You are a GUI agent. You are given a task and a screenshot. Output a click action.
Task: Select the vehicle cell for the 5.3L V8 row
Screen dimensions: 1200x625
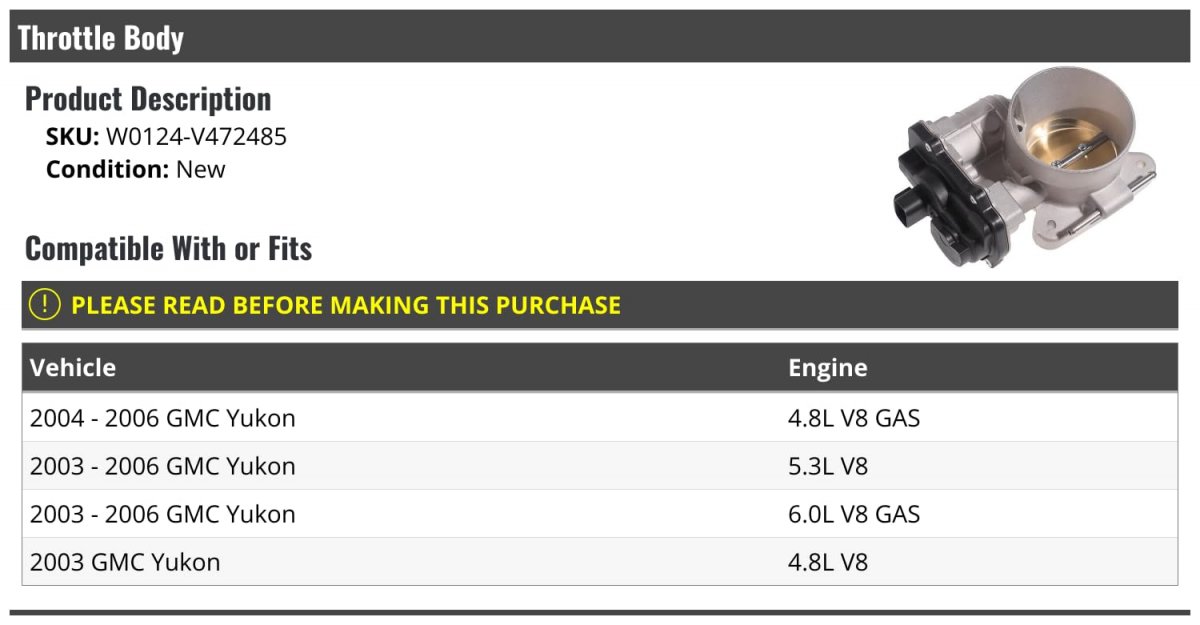(x=163, y=466)
